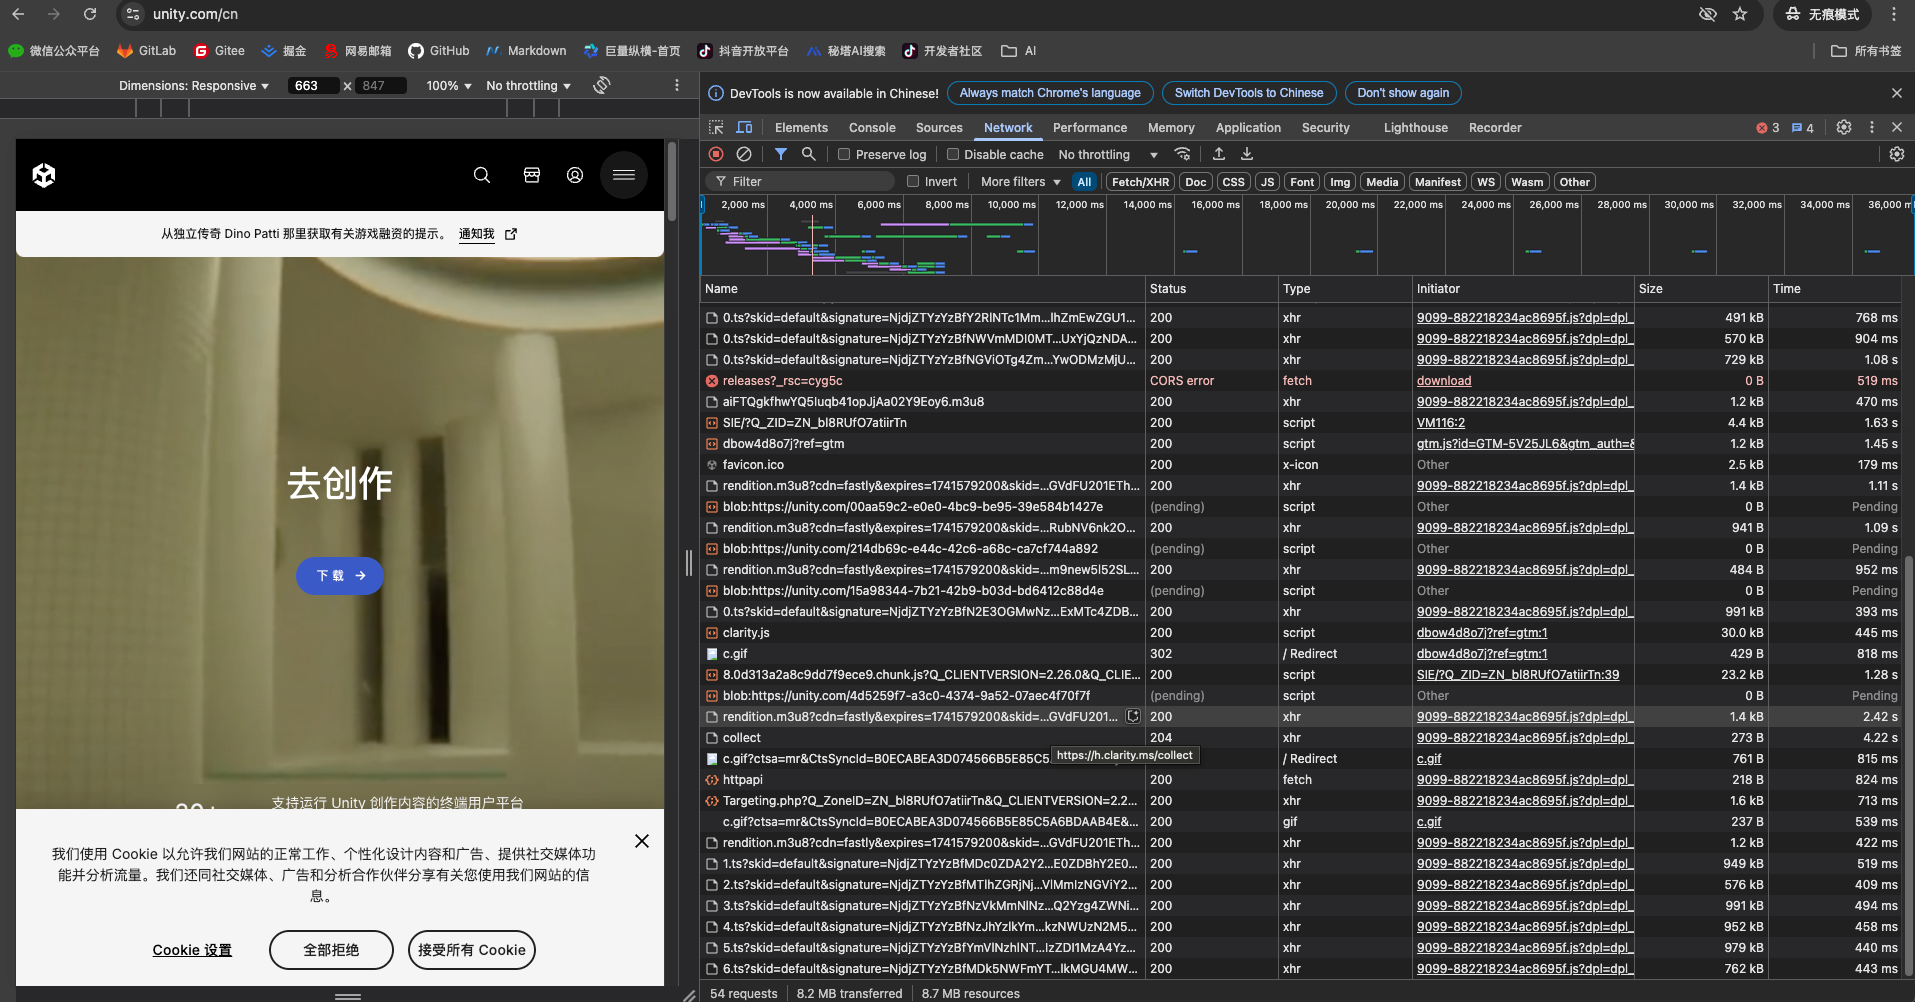Click the rotate device orientation icon
Screen dimensions: 1915x1002
tap(601, 85)
